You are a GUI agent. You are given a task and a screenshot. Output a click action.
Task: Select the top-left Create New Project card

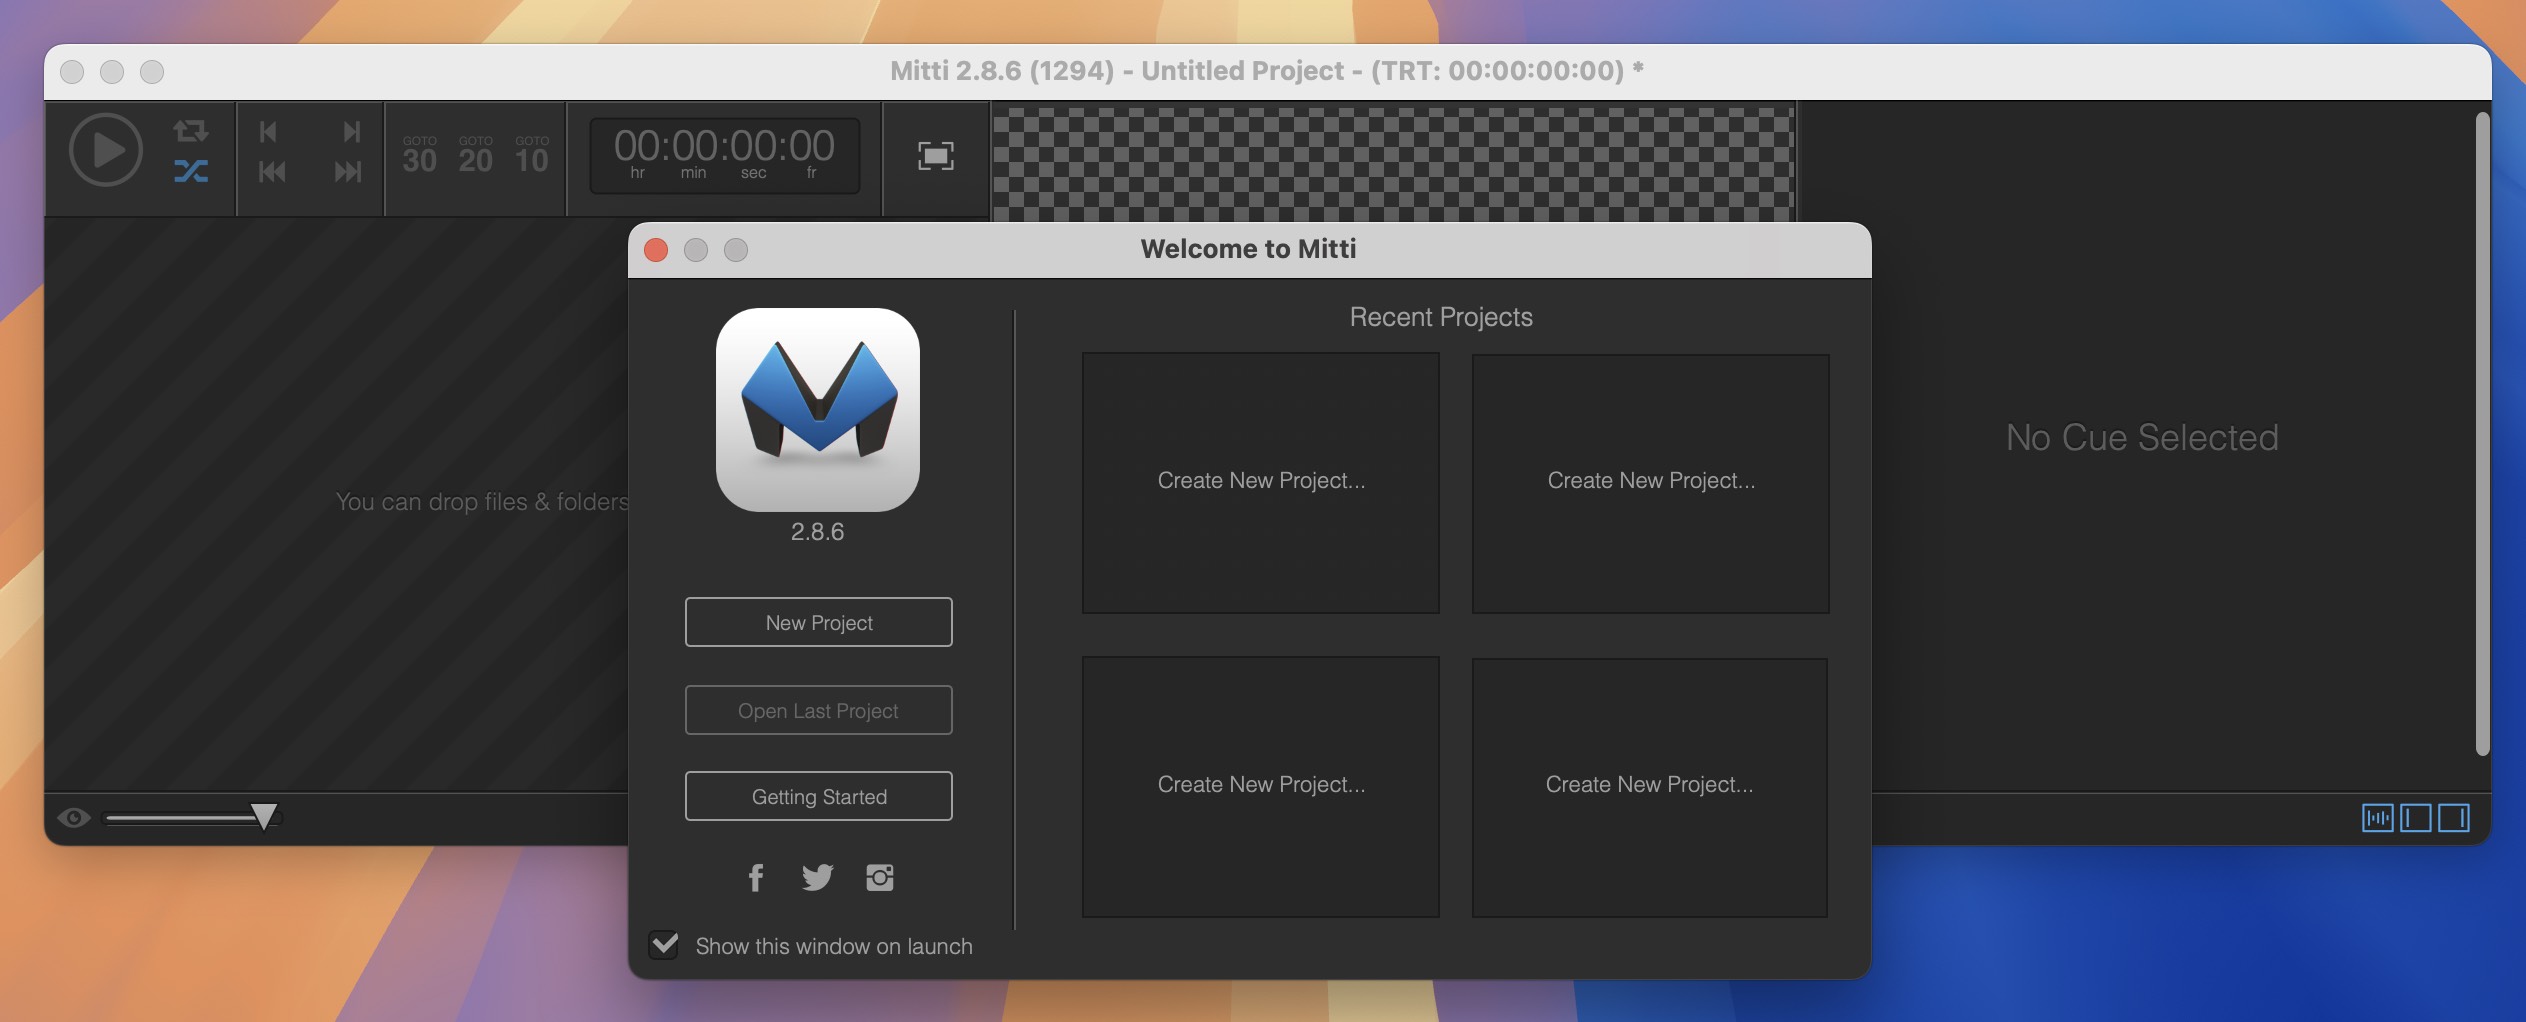(1260, 483)
